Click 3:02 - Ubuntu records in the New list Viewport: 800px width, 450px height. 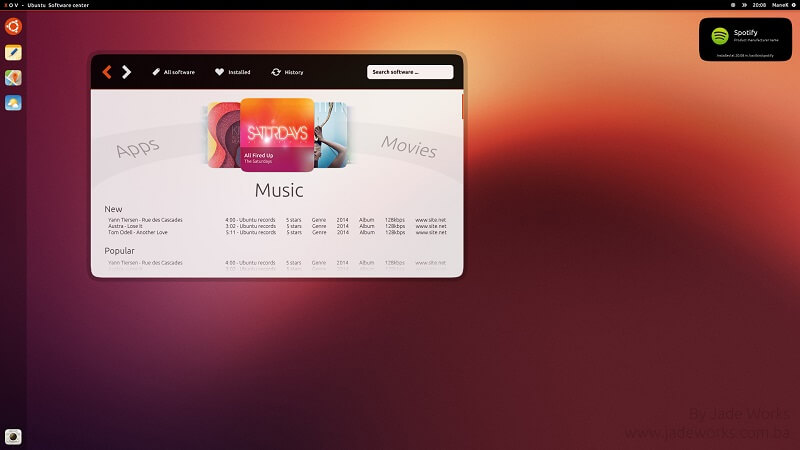[250, 226]
